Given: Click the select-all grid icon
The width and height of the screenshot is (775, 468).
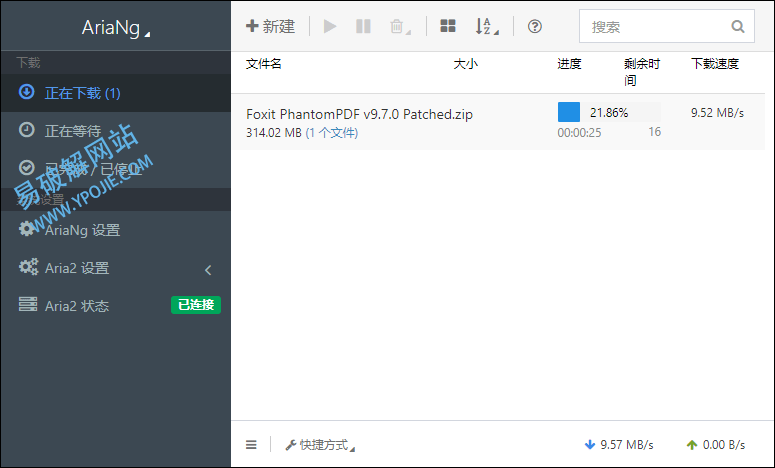Looking at the screenshot, I should 448,27.
